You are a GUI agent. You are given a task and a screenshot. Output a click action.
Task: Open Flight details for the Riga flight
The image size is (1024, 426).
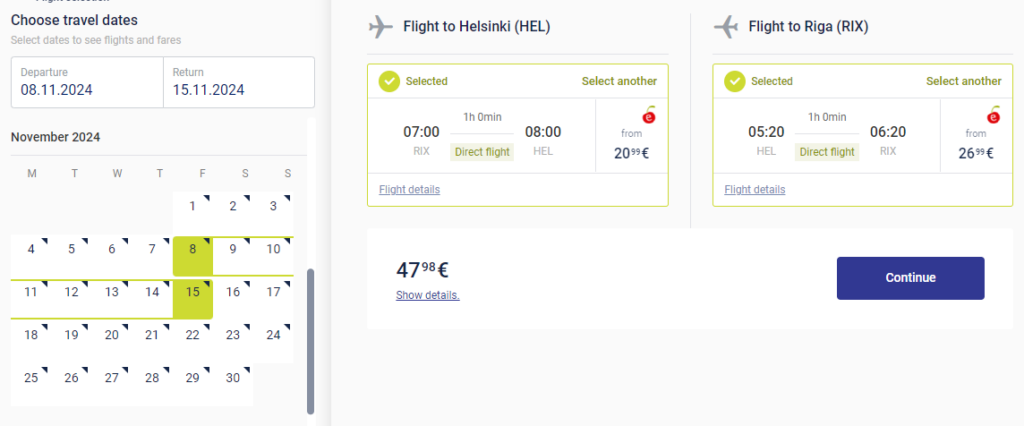[x=754, y=189]
